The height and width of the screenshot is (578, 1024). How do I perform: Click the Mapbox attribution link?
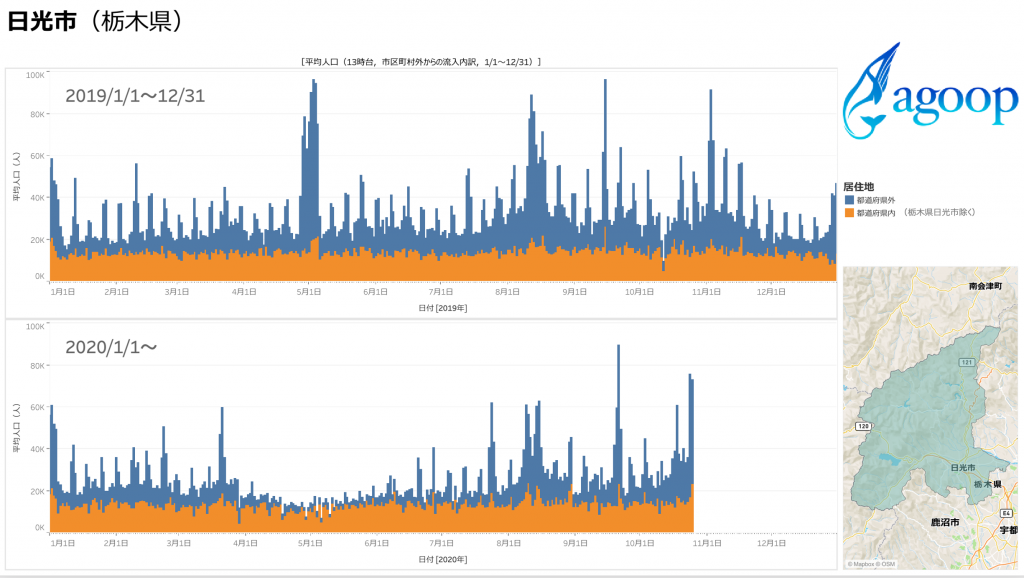pos(863,564)
